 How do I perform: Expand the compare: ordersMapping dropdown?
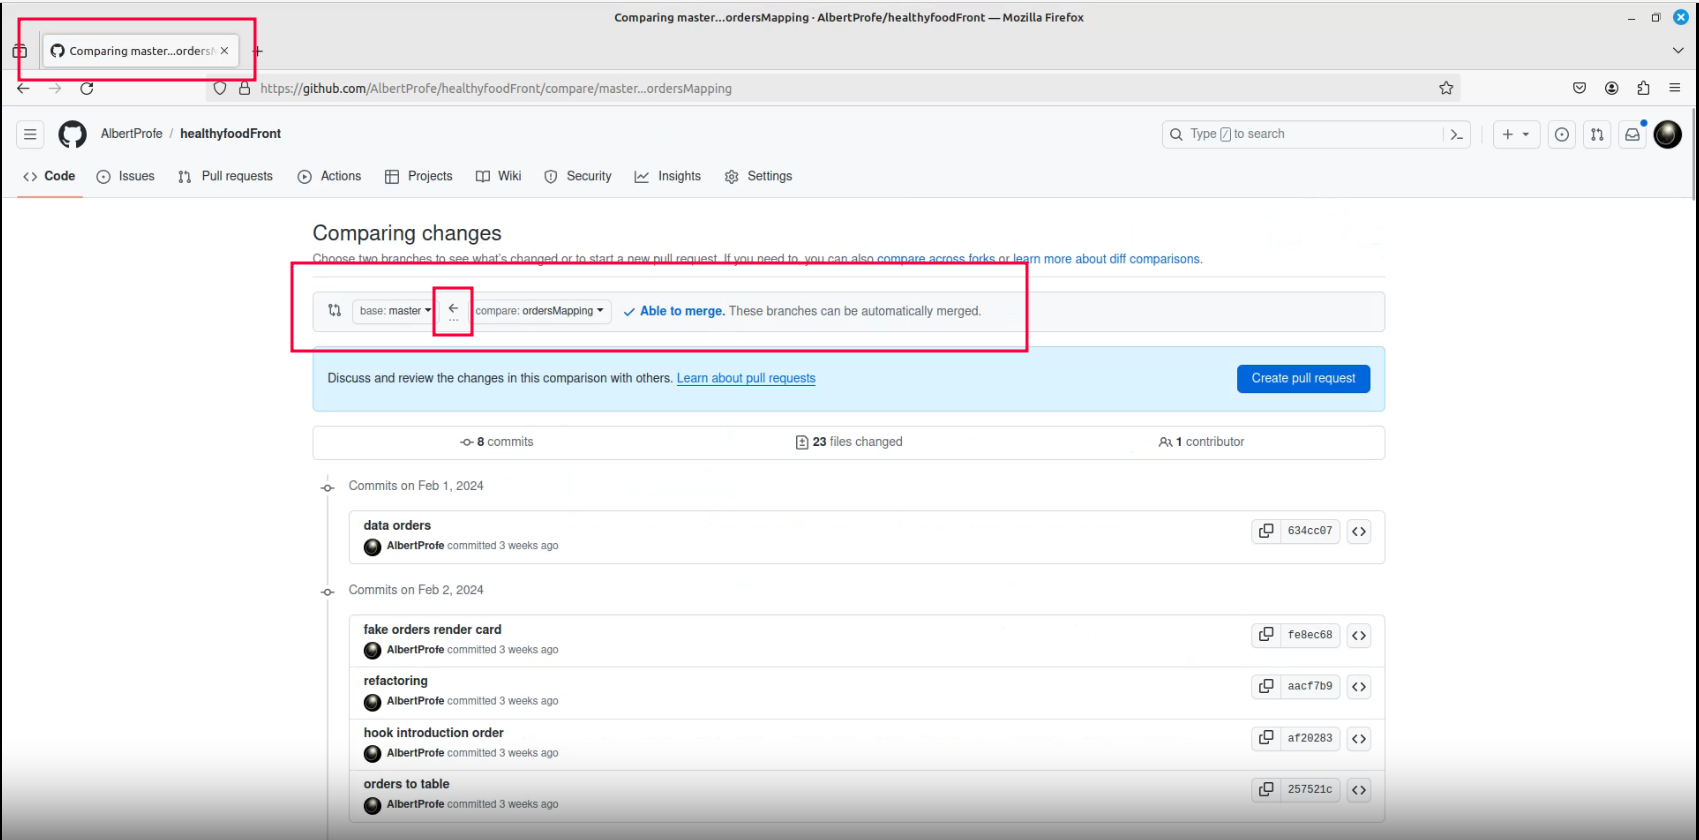pyautogui.click(x=540, y=311)
